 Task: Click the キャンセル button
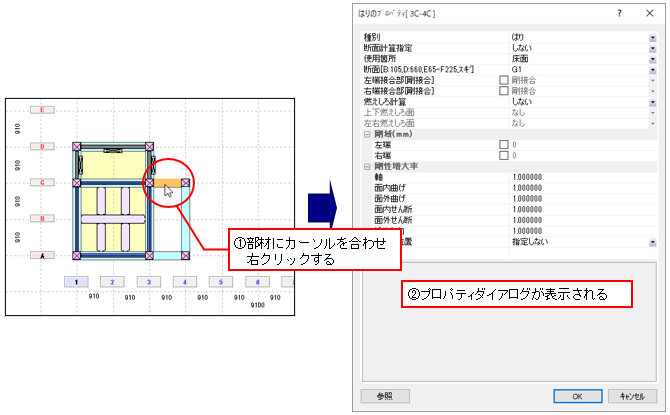tap(632, 396)
